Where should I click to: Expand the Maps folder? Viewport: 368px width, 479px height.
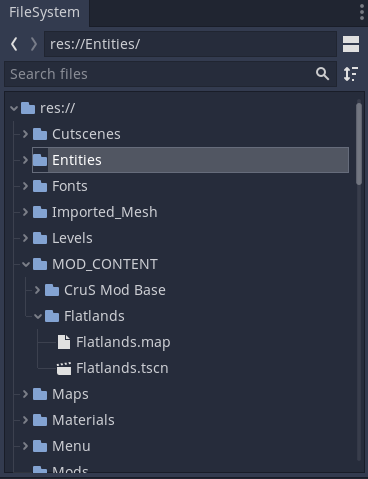click(25, 394)
